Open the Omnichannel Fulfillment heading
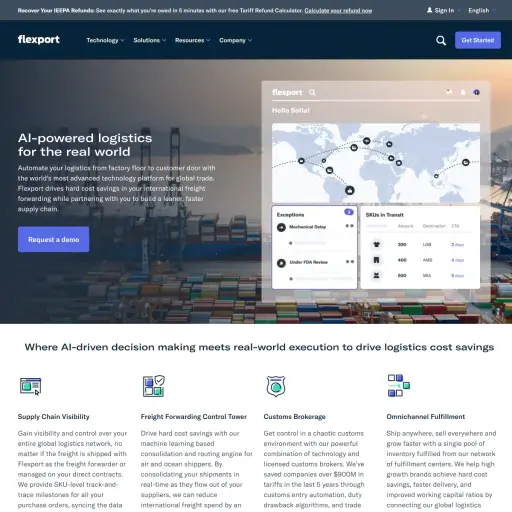Viewport: 512px width, 512px height. click(x=426, y=417)
